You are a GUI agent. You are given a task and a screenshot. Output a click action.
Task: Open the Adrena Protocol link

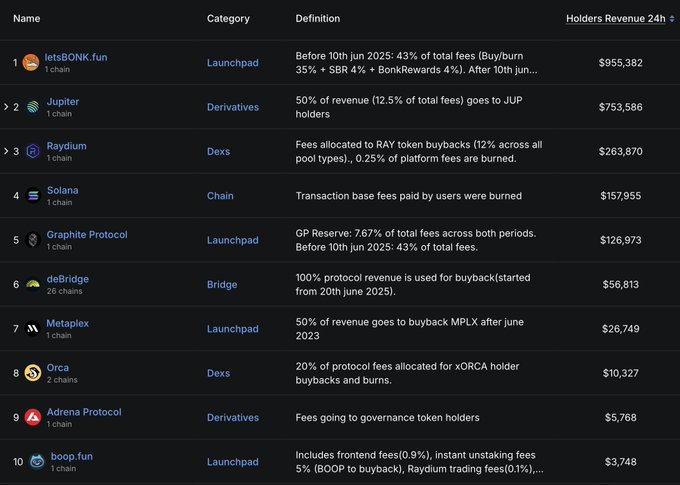point(84,412)
